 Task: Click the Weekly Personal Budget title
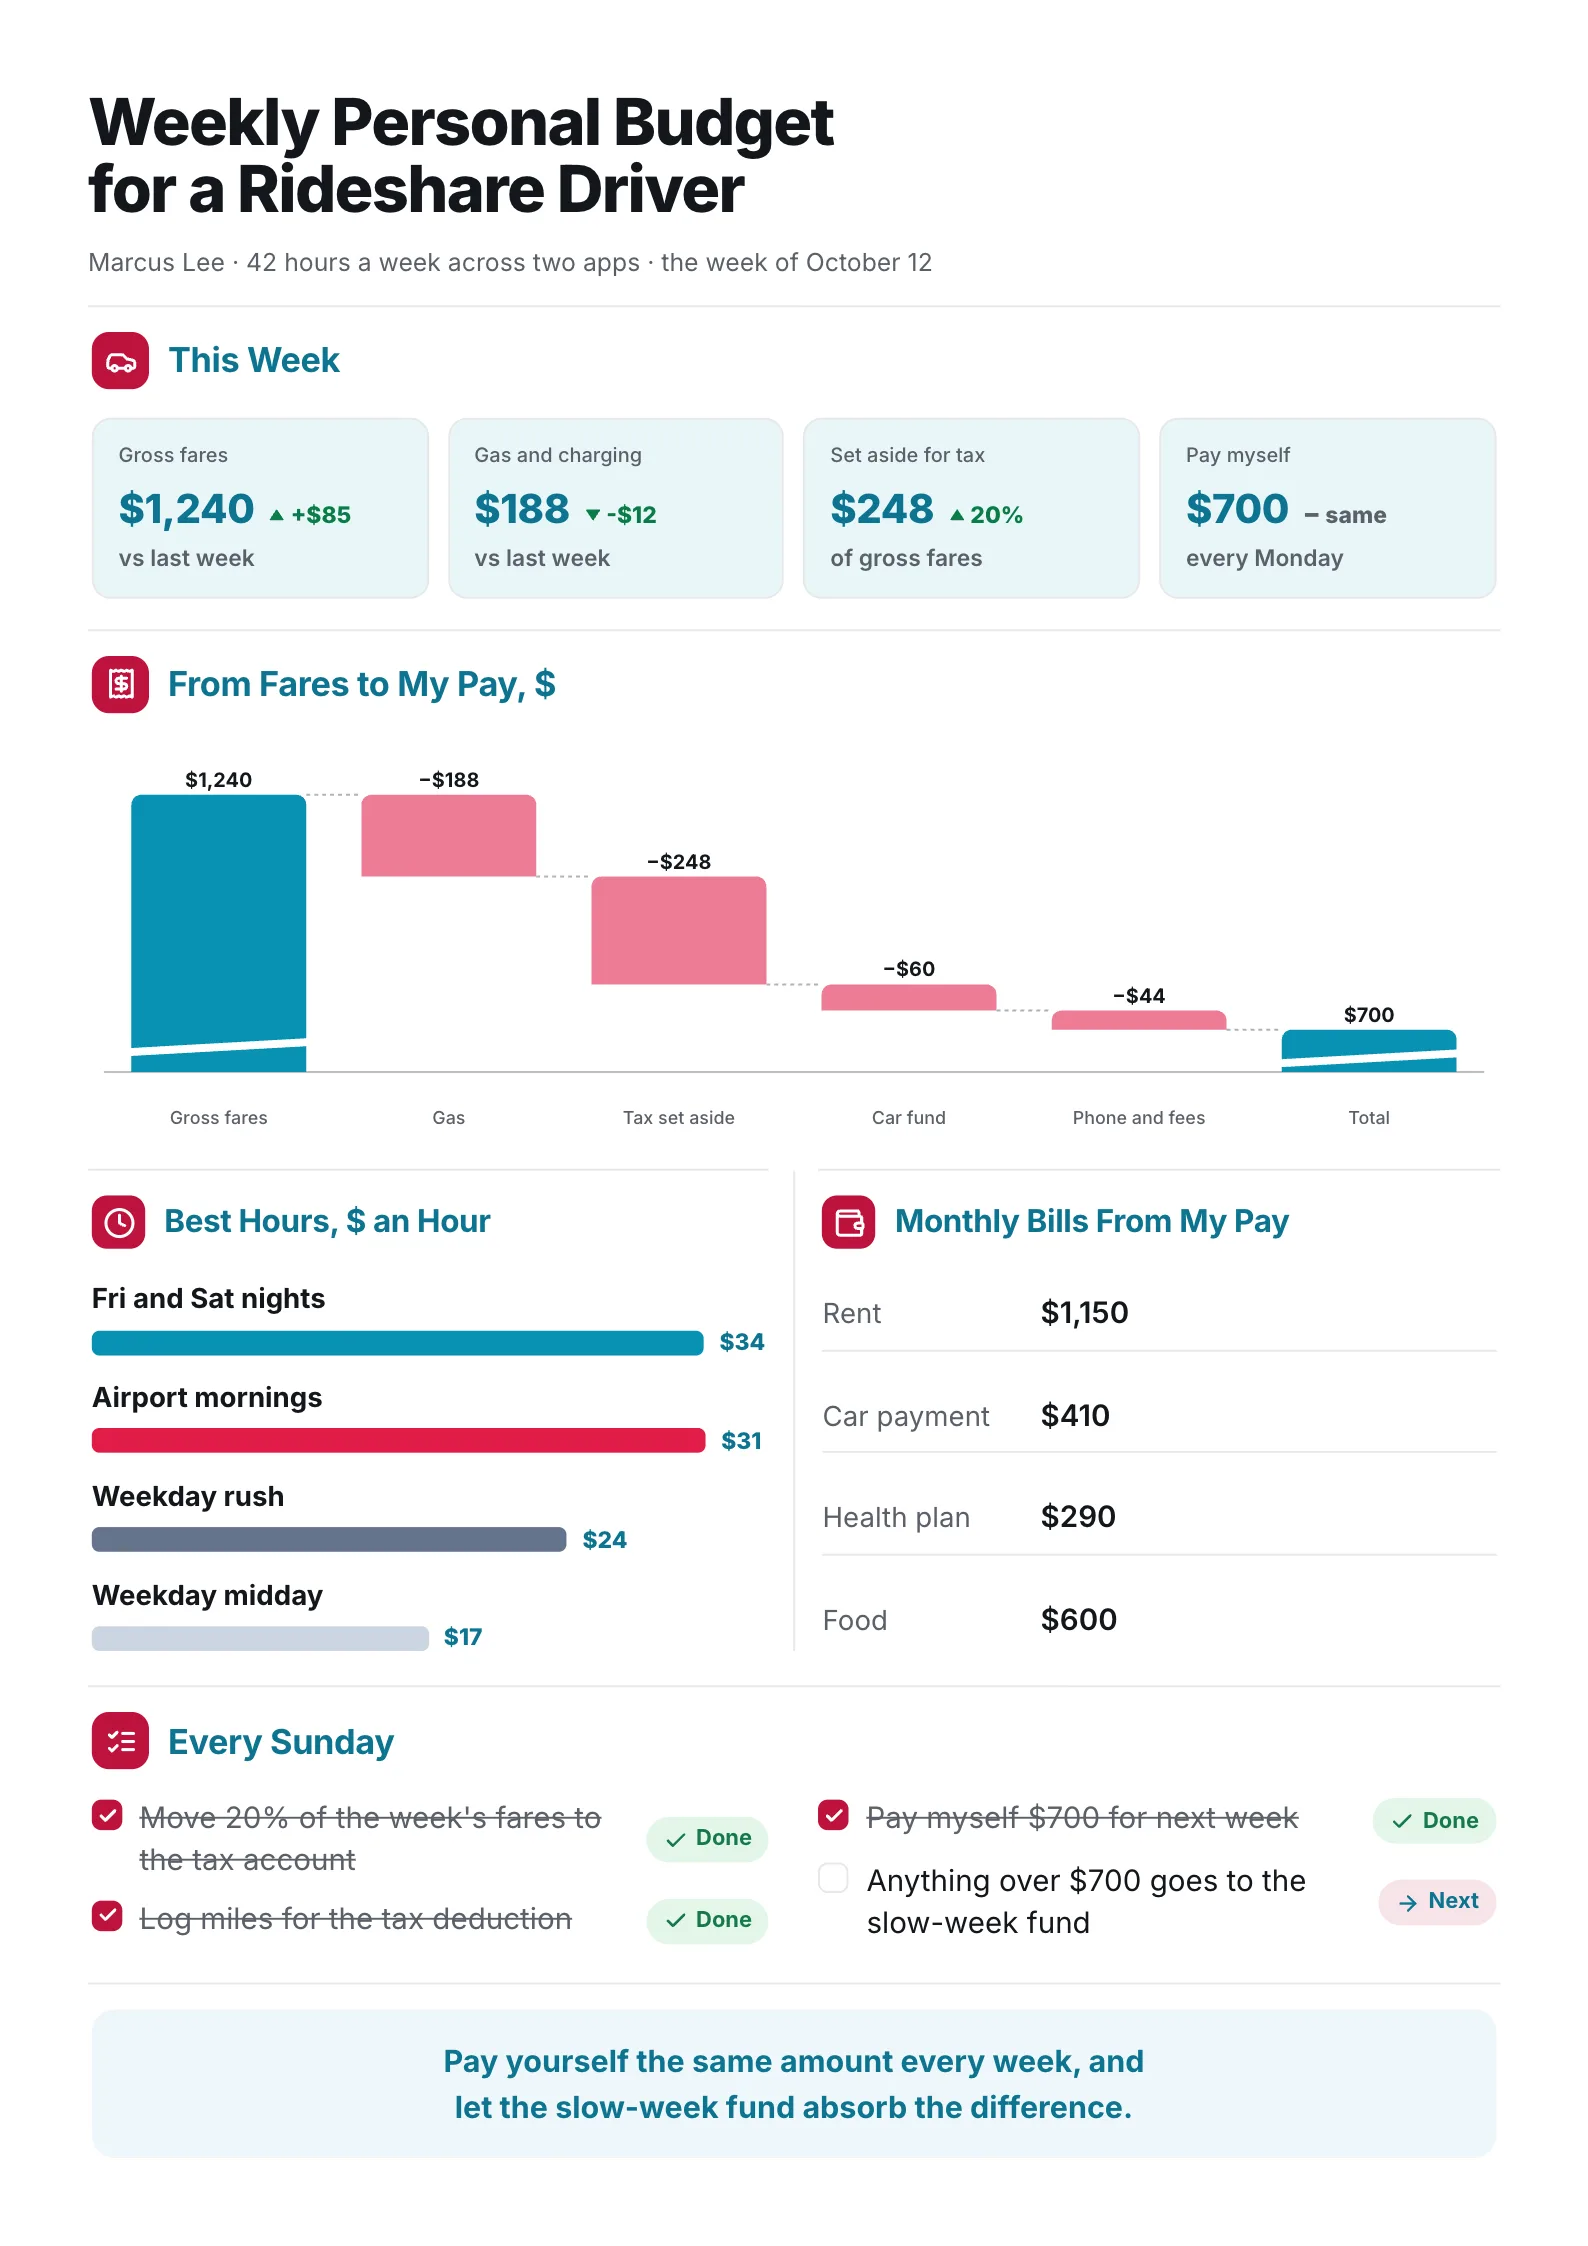click(x=461, y=156)
